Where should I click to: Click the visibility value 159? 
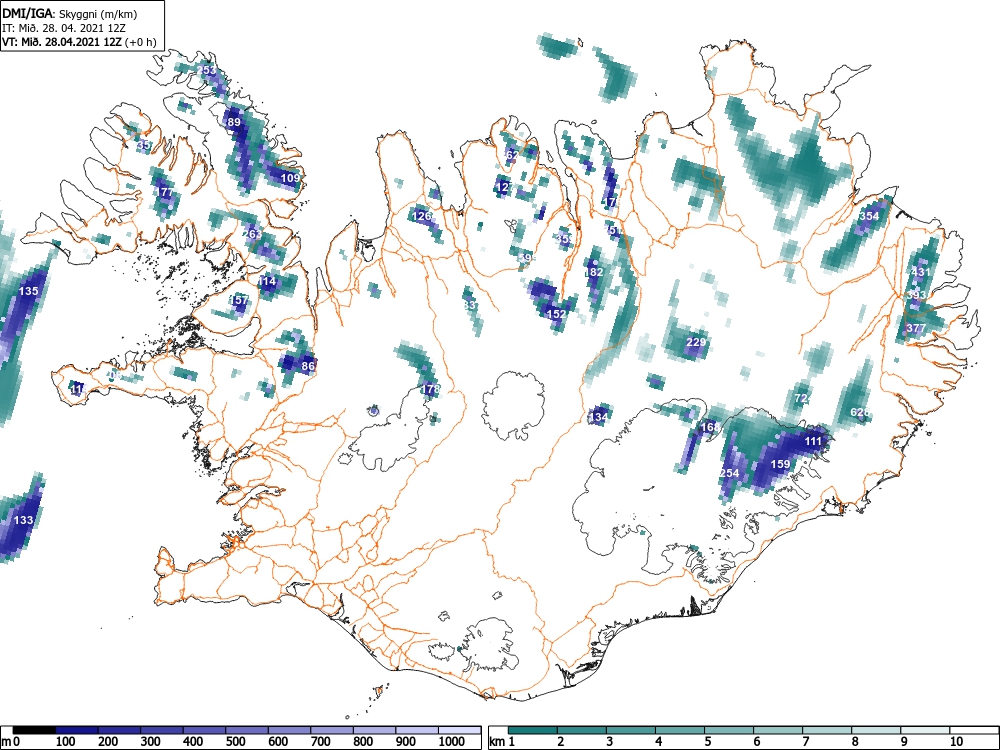781,464
